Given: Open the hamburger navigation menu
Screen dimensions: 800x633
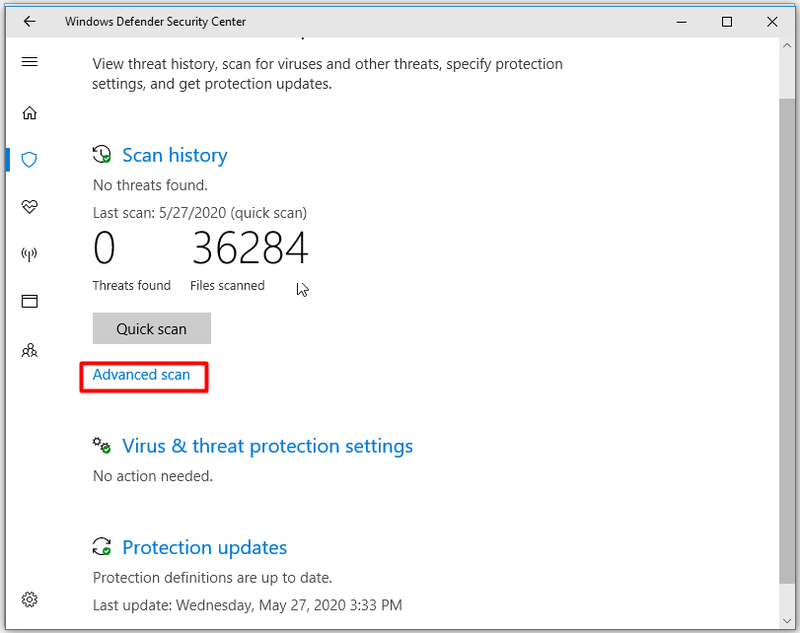Looking at the screenshot, I should point(30,62).
